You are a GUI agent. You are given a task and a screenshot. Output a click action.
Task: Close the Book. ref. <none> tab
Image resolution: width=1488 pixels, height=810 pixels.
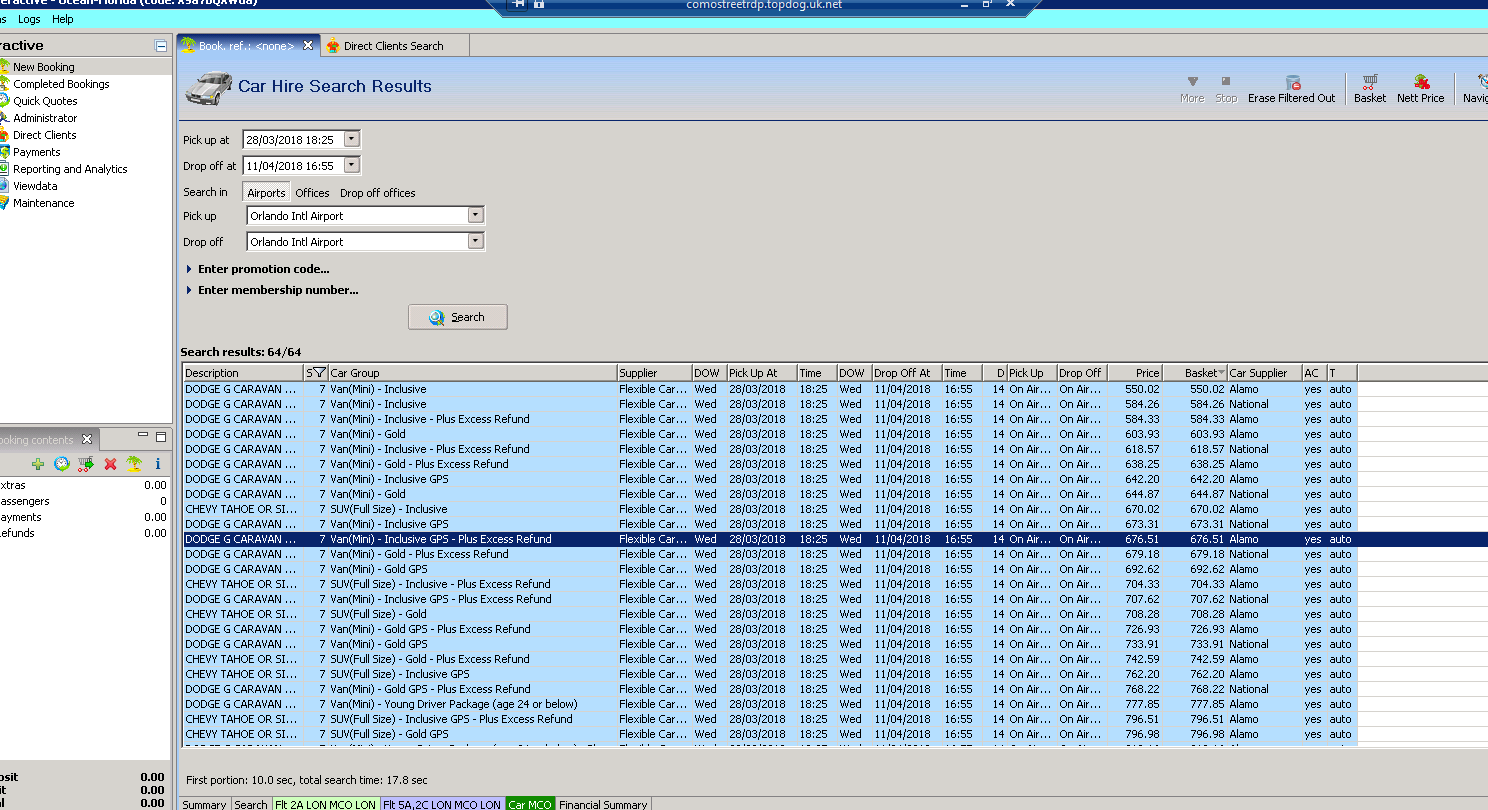(x=308, y=45)
